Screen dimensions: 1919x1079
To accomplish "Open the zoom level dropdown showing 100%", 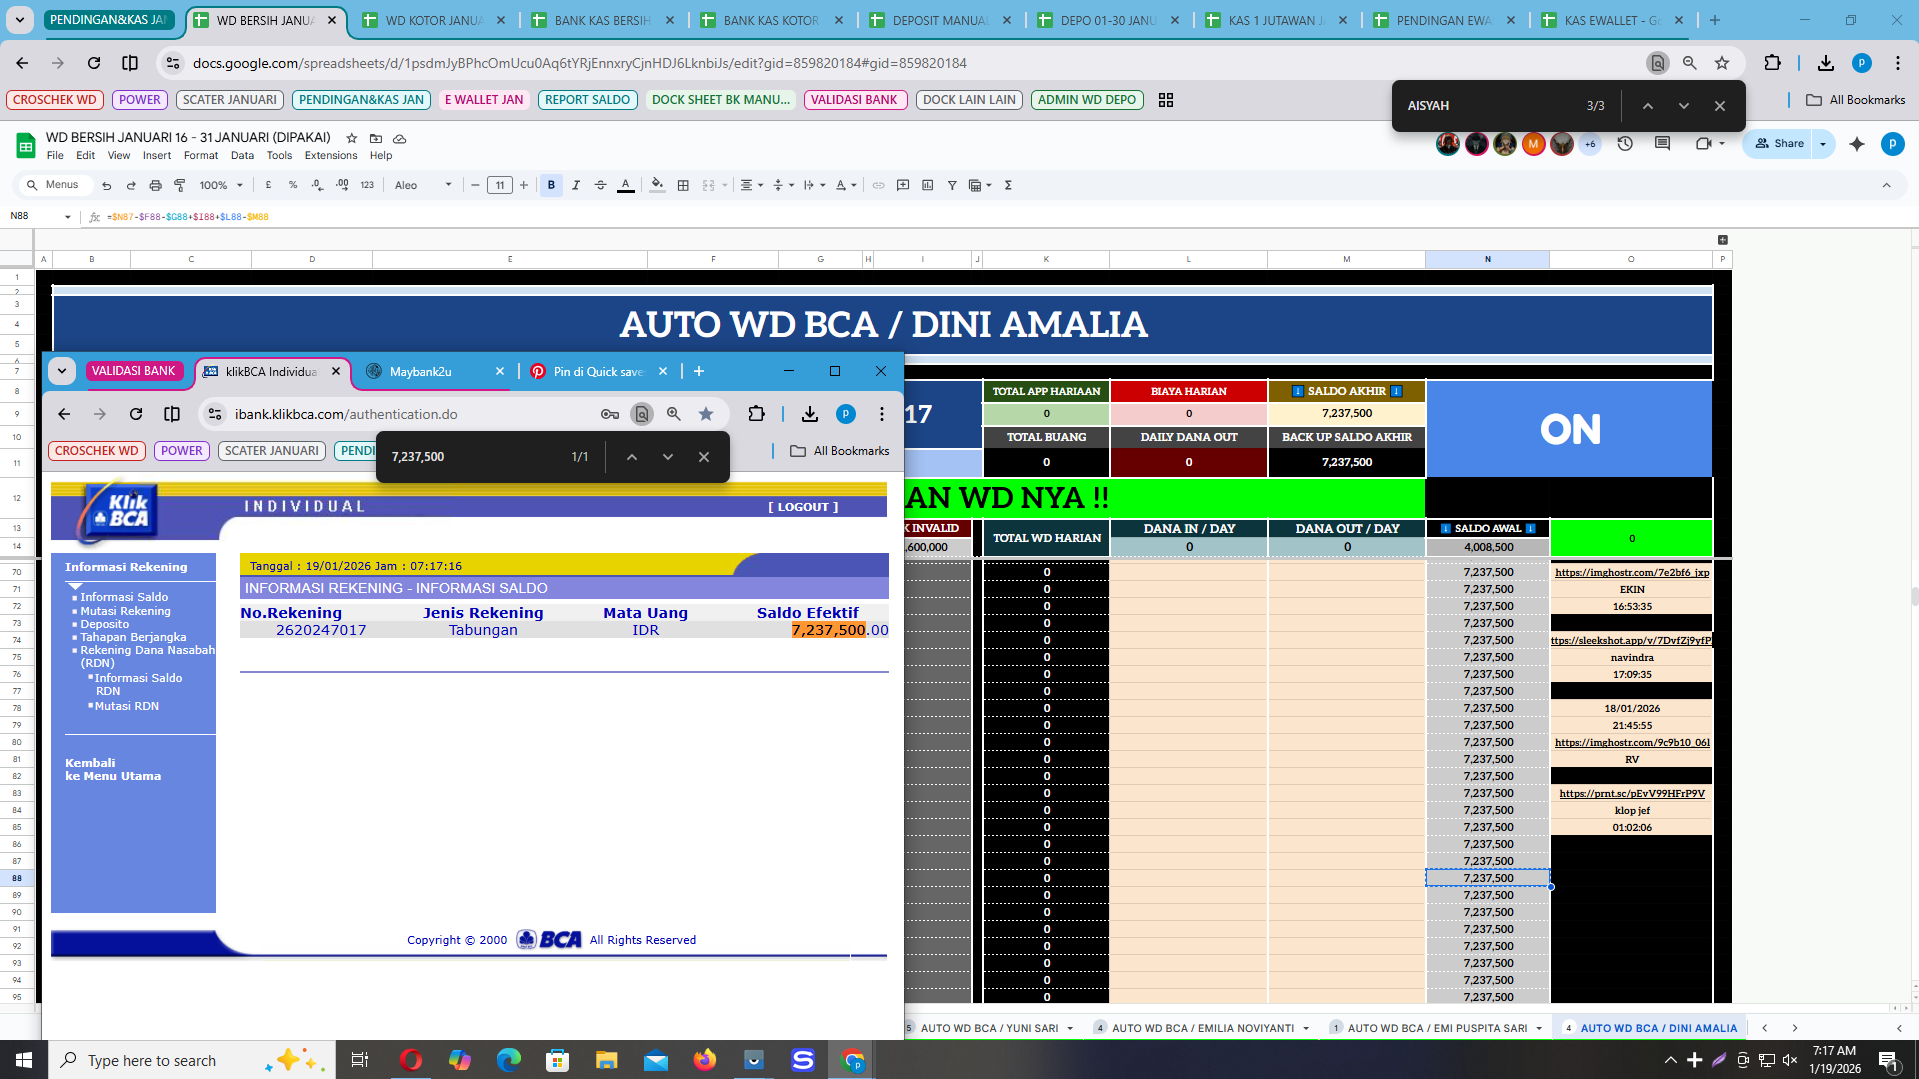I will pos(221,185).
